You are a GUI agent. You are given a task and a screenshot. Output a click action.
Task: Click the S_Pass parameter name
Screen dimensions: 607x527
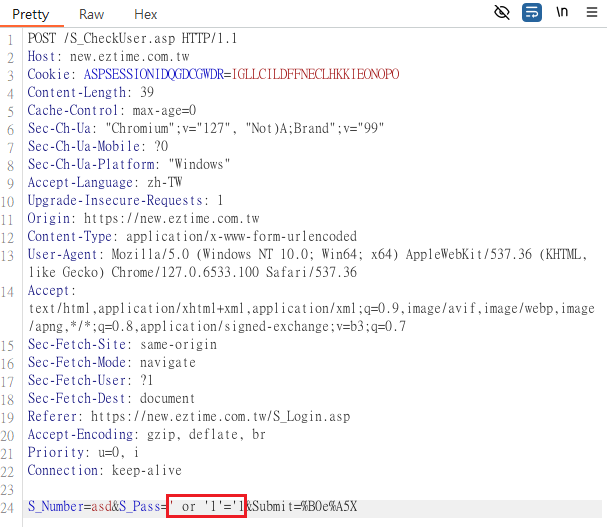[x=140, y=506]
